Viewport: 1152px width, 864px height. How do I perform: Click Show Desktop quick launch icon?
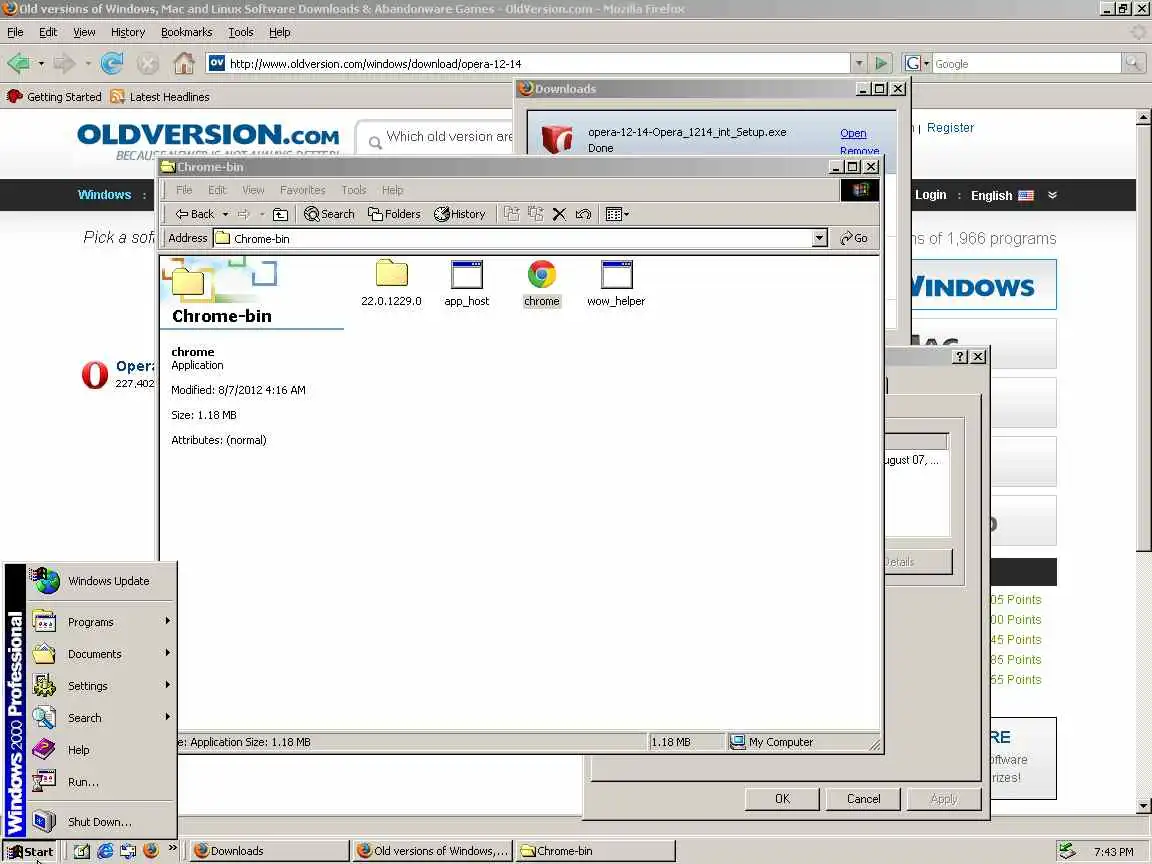point(82,851)
